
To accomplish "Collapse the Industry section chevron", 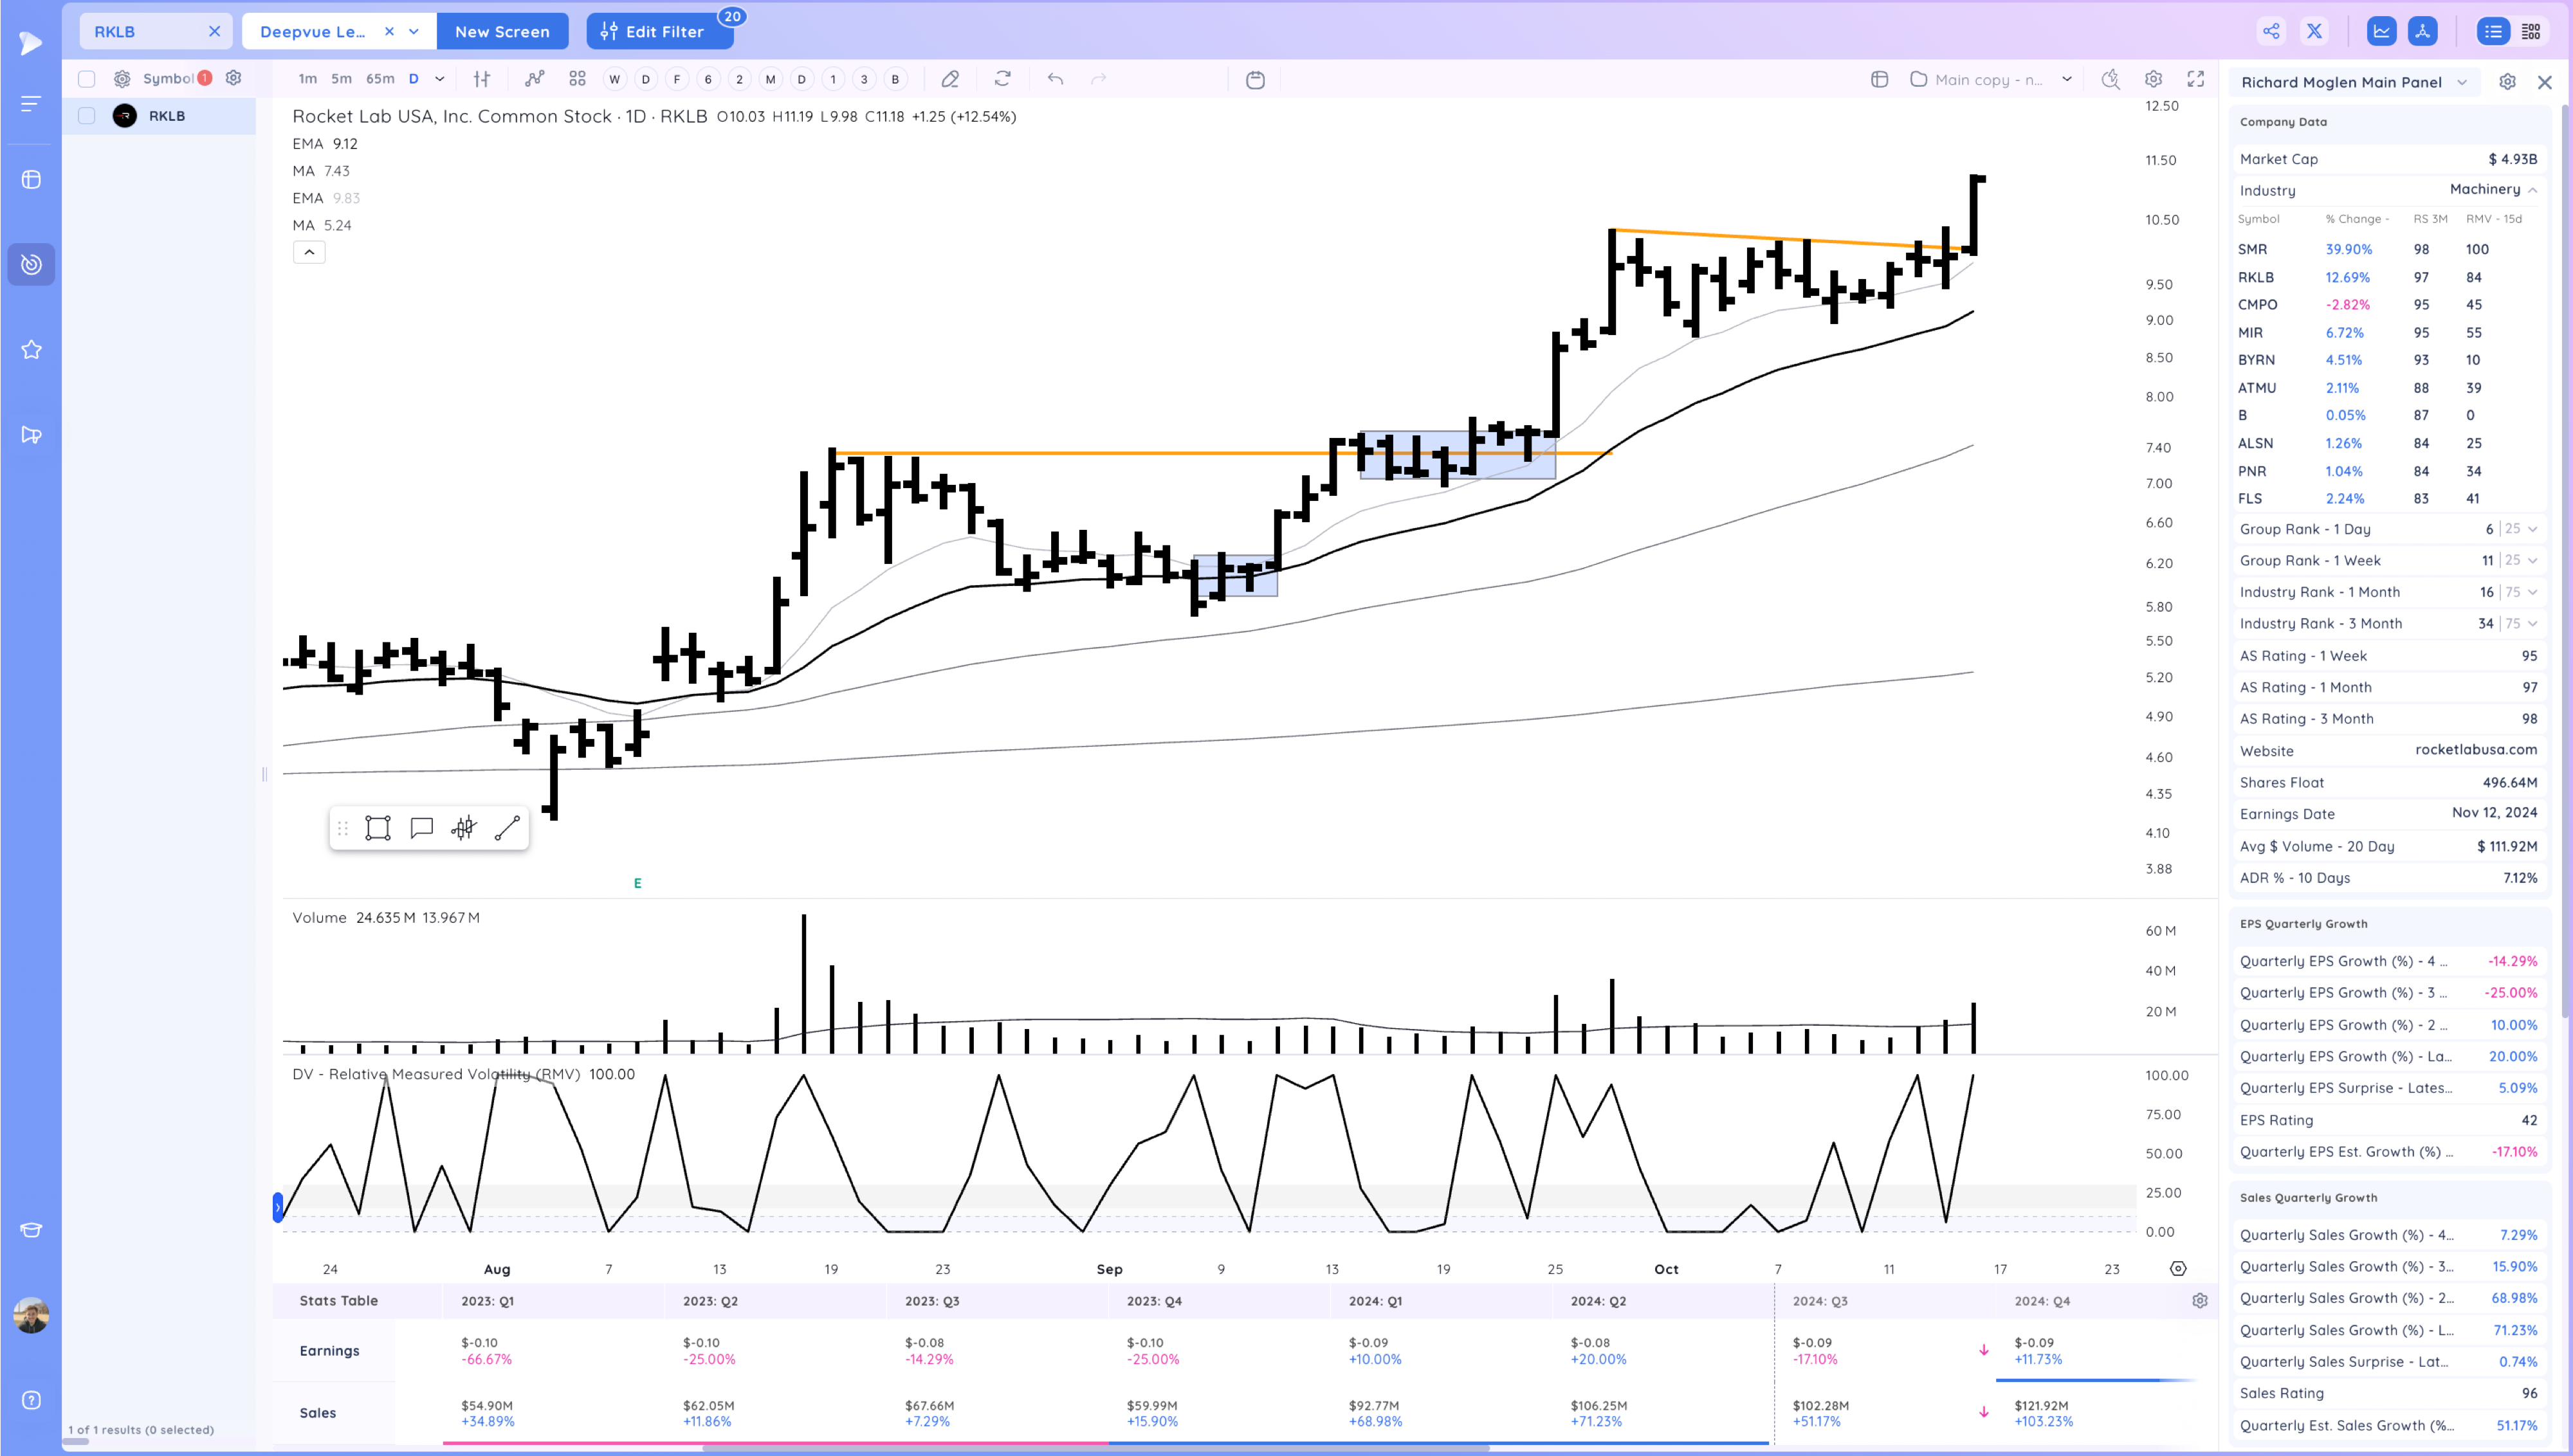I will point(2532,190).
